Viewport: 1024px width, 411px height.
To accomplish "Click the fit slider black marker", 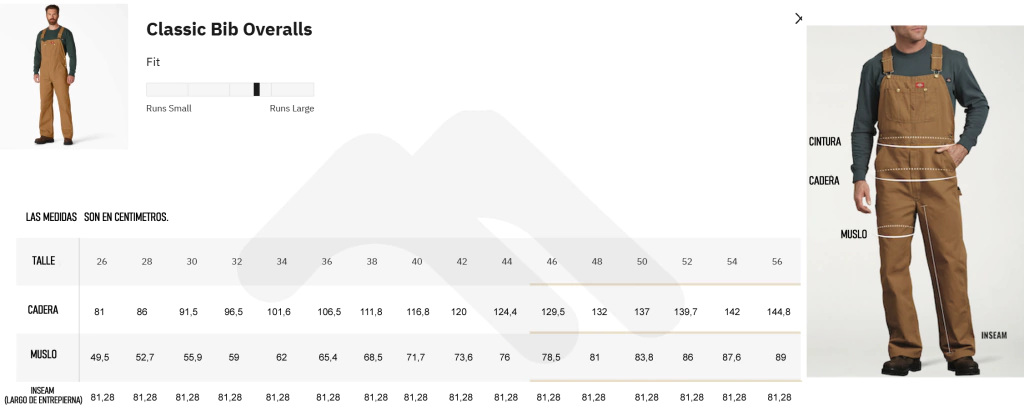I will pos(257,90).
